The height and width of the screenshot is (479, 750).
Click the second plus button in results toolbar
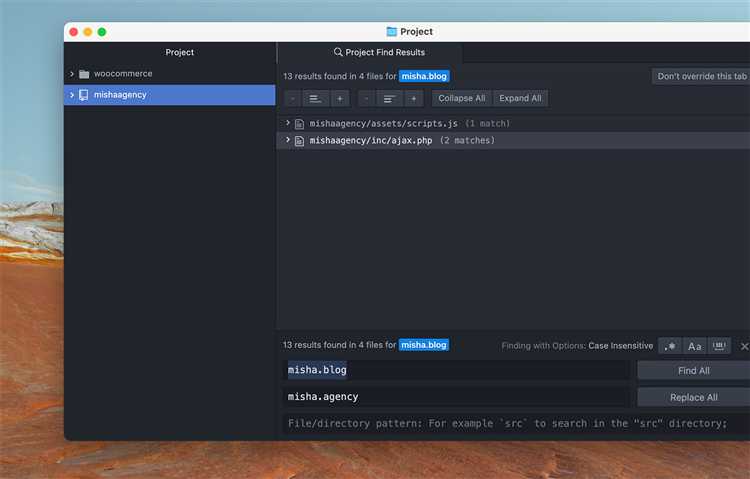(x=414, y=98)
